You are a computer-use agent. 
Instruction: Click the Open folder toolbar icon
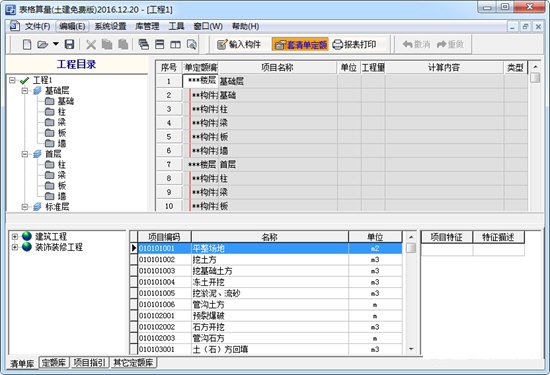coord(42,45)
